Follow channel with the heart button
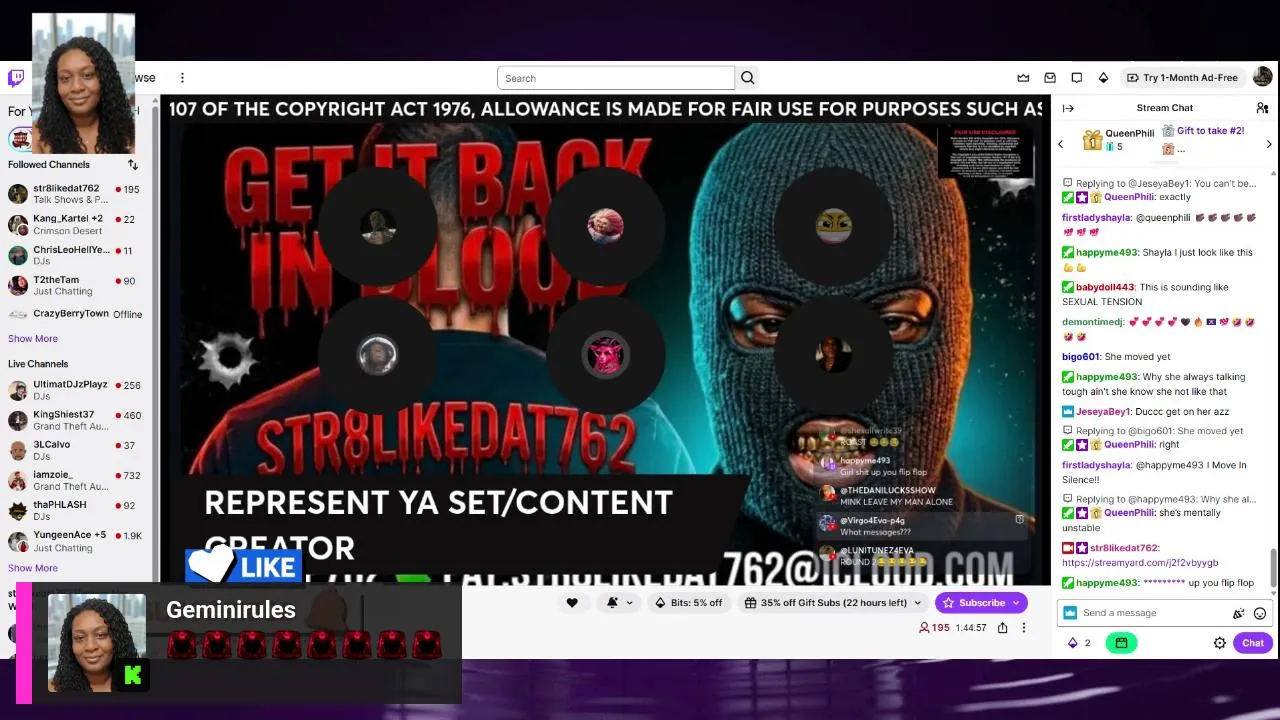The height and width of the screenshot is (720, 1280). (572, 602)
